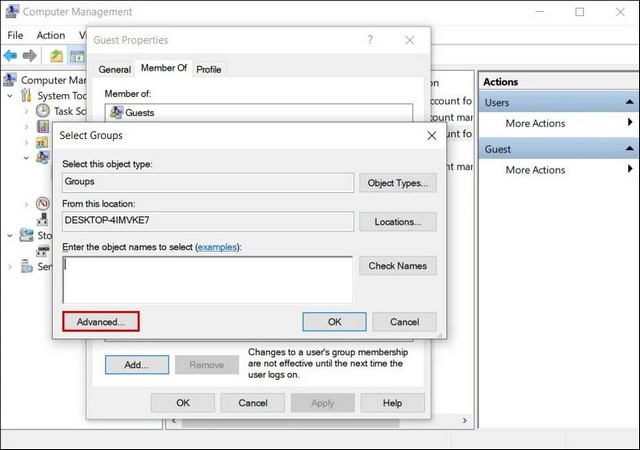This screenshot has width=640, height=450.
Task: Open the examples hyperlink
Action: pos(218,247)
